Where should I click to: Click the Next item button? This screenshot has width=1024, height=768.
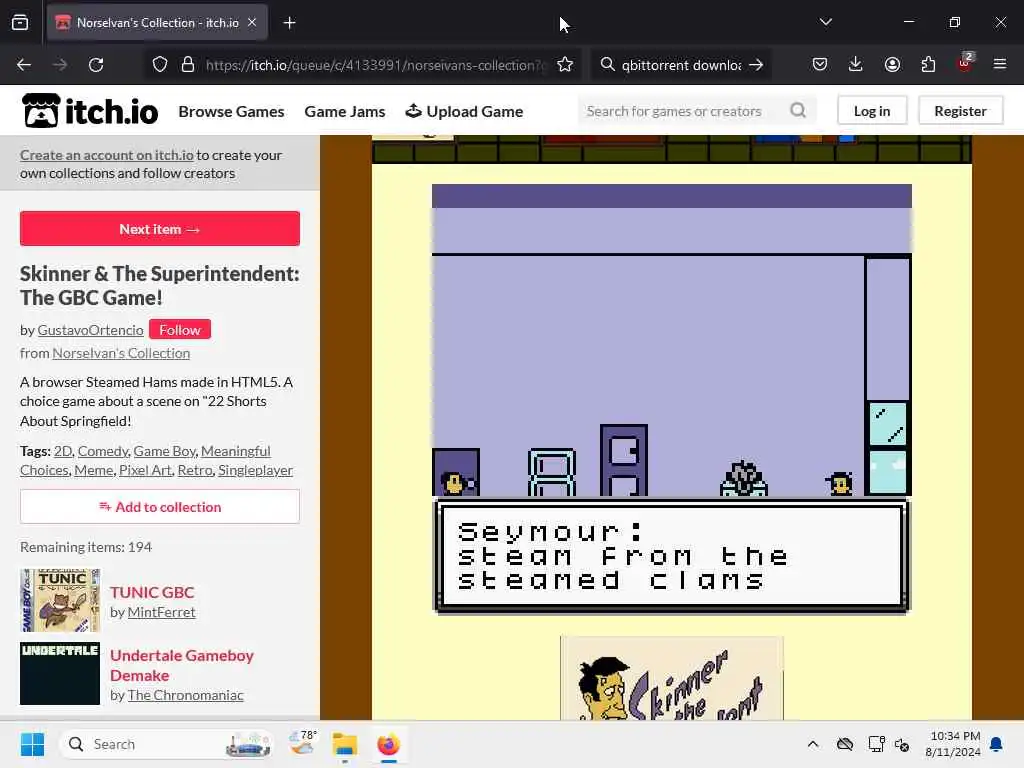click(160, 229)
